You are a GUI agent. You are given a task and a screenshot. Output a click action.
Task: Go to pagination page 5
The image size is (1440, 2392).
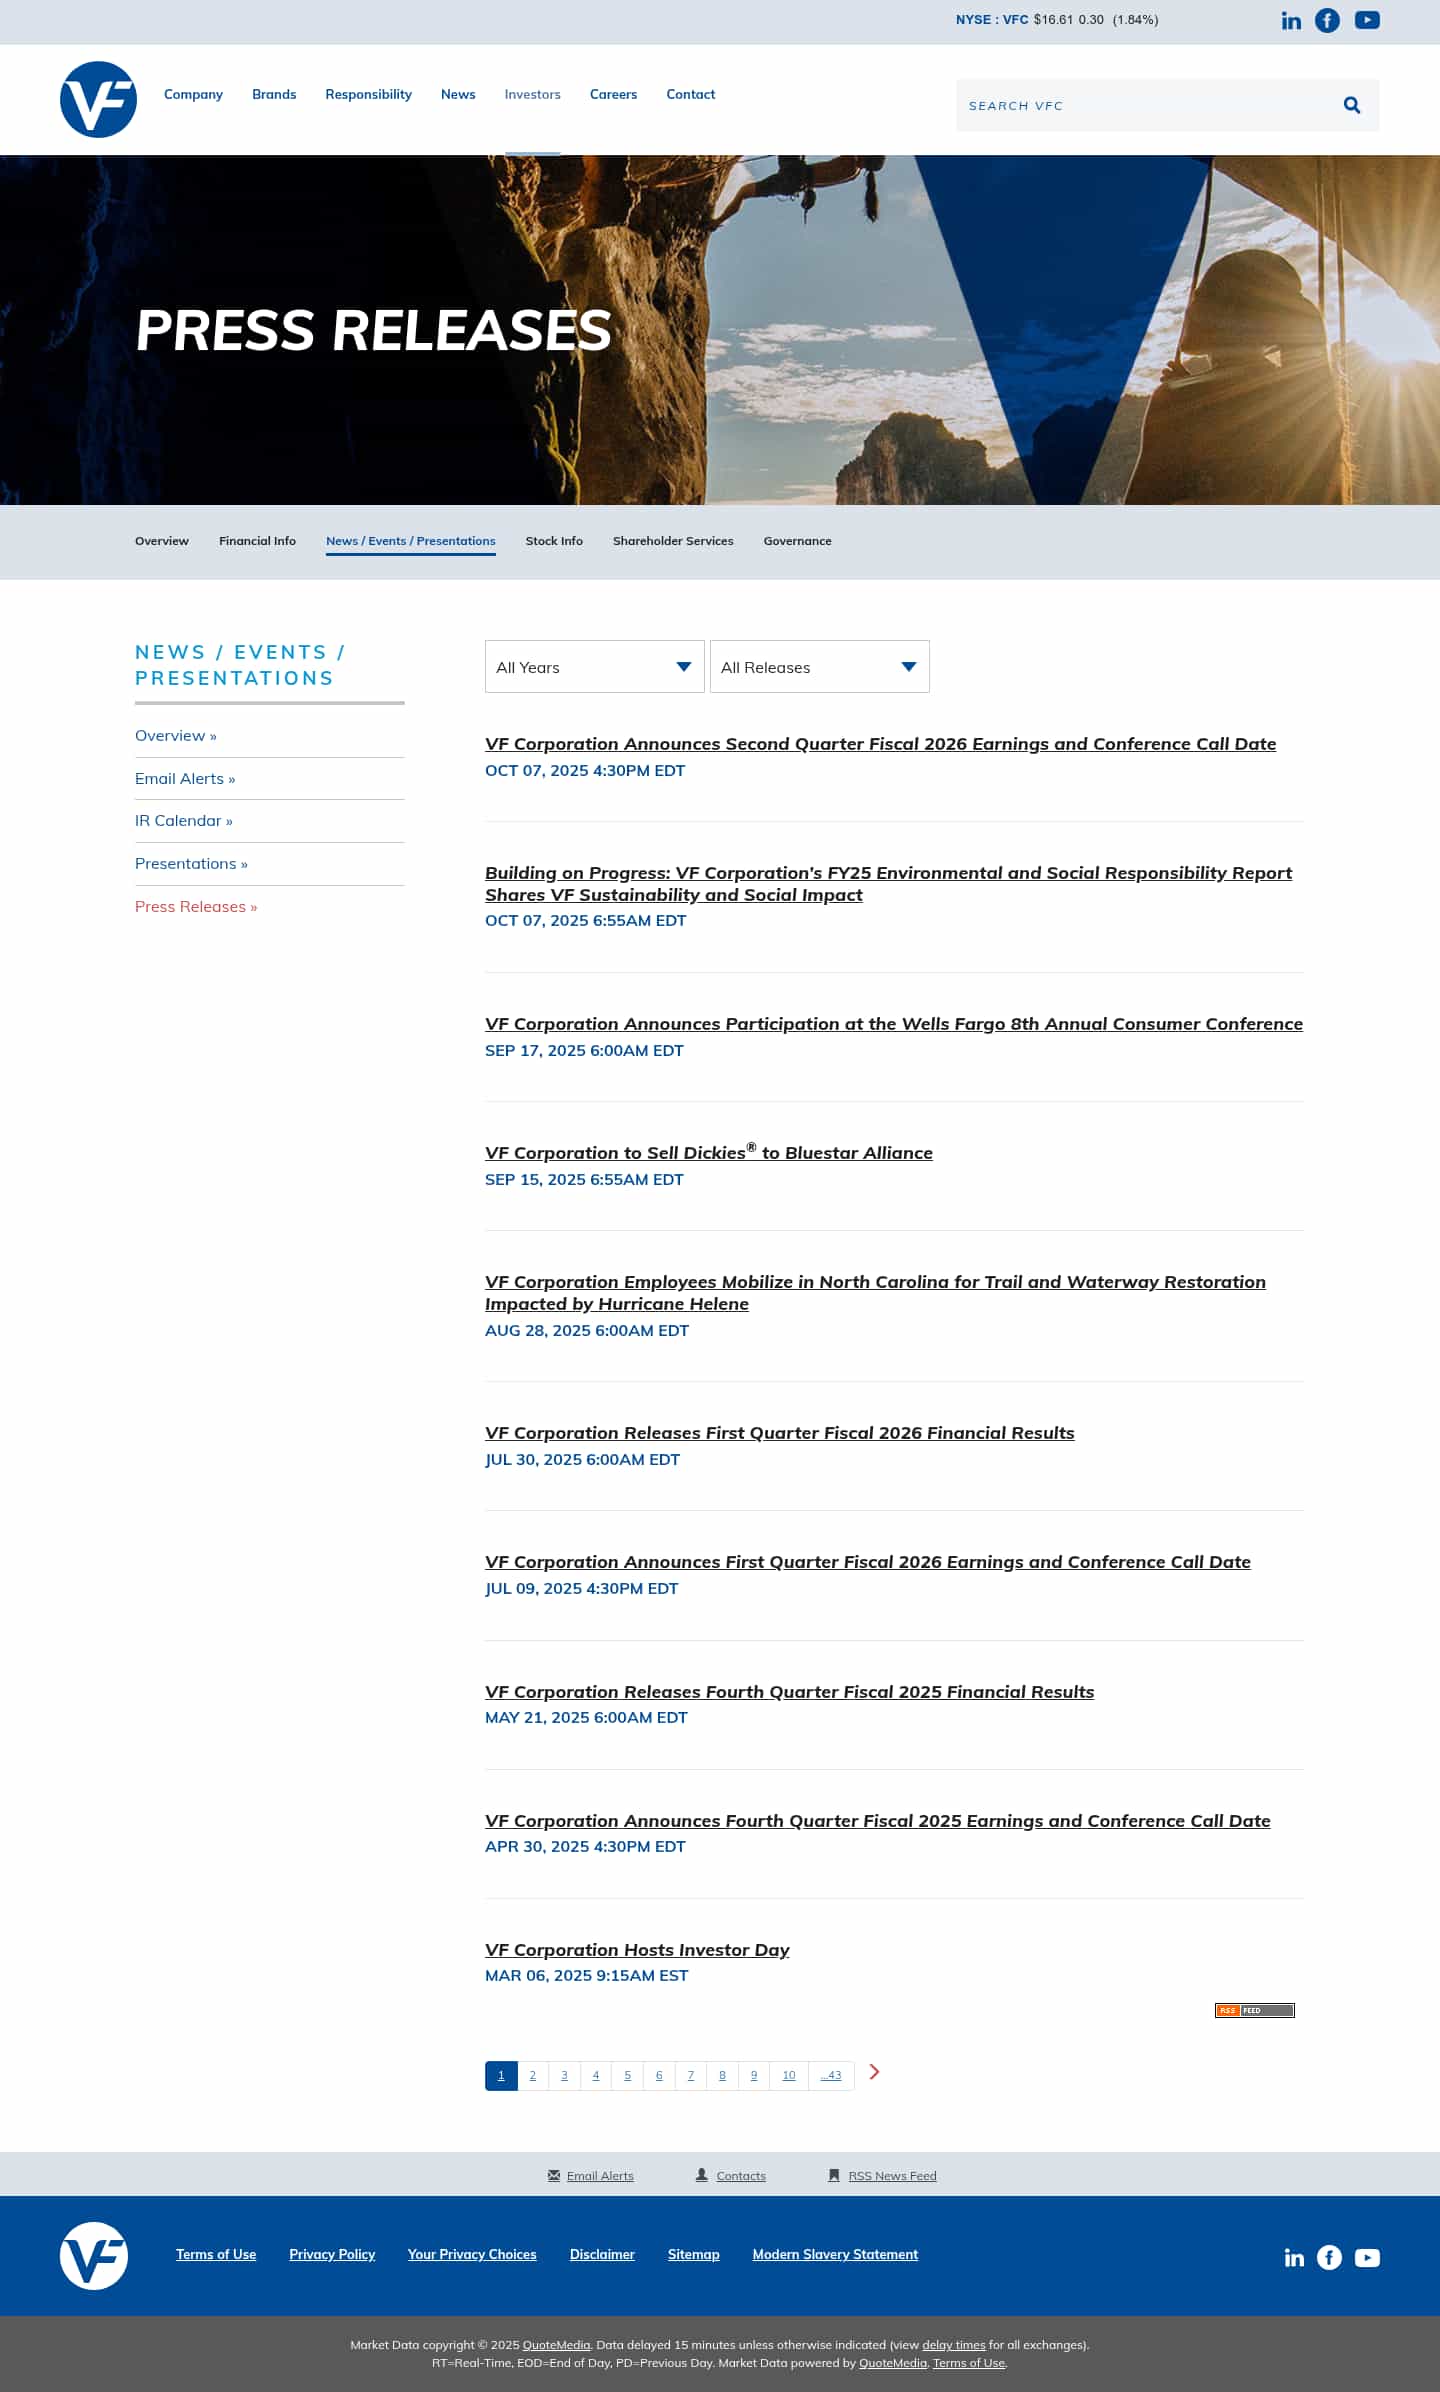(628, 2075)
